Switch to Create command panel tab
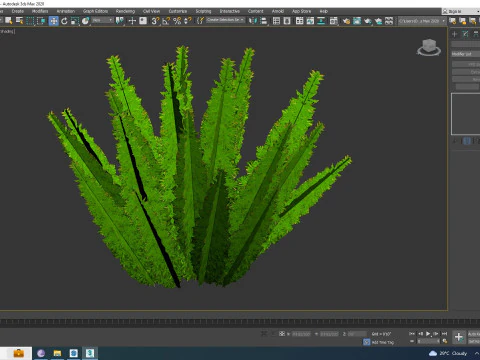This screenshot has width=480, height=360. 454,34
